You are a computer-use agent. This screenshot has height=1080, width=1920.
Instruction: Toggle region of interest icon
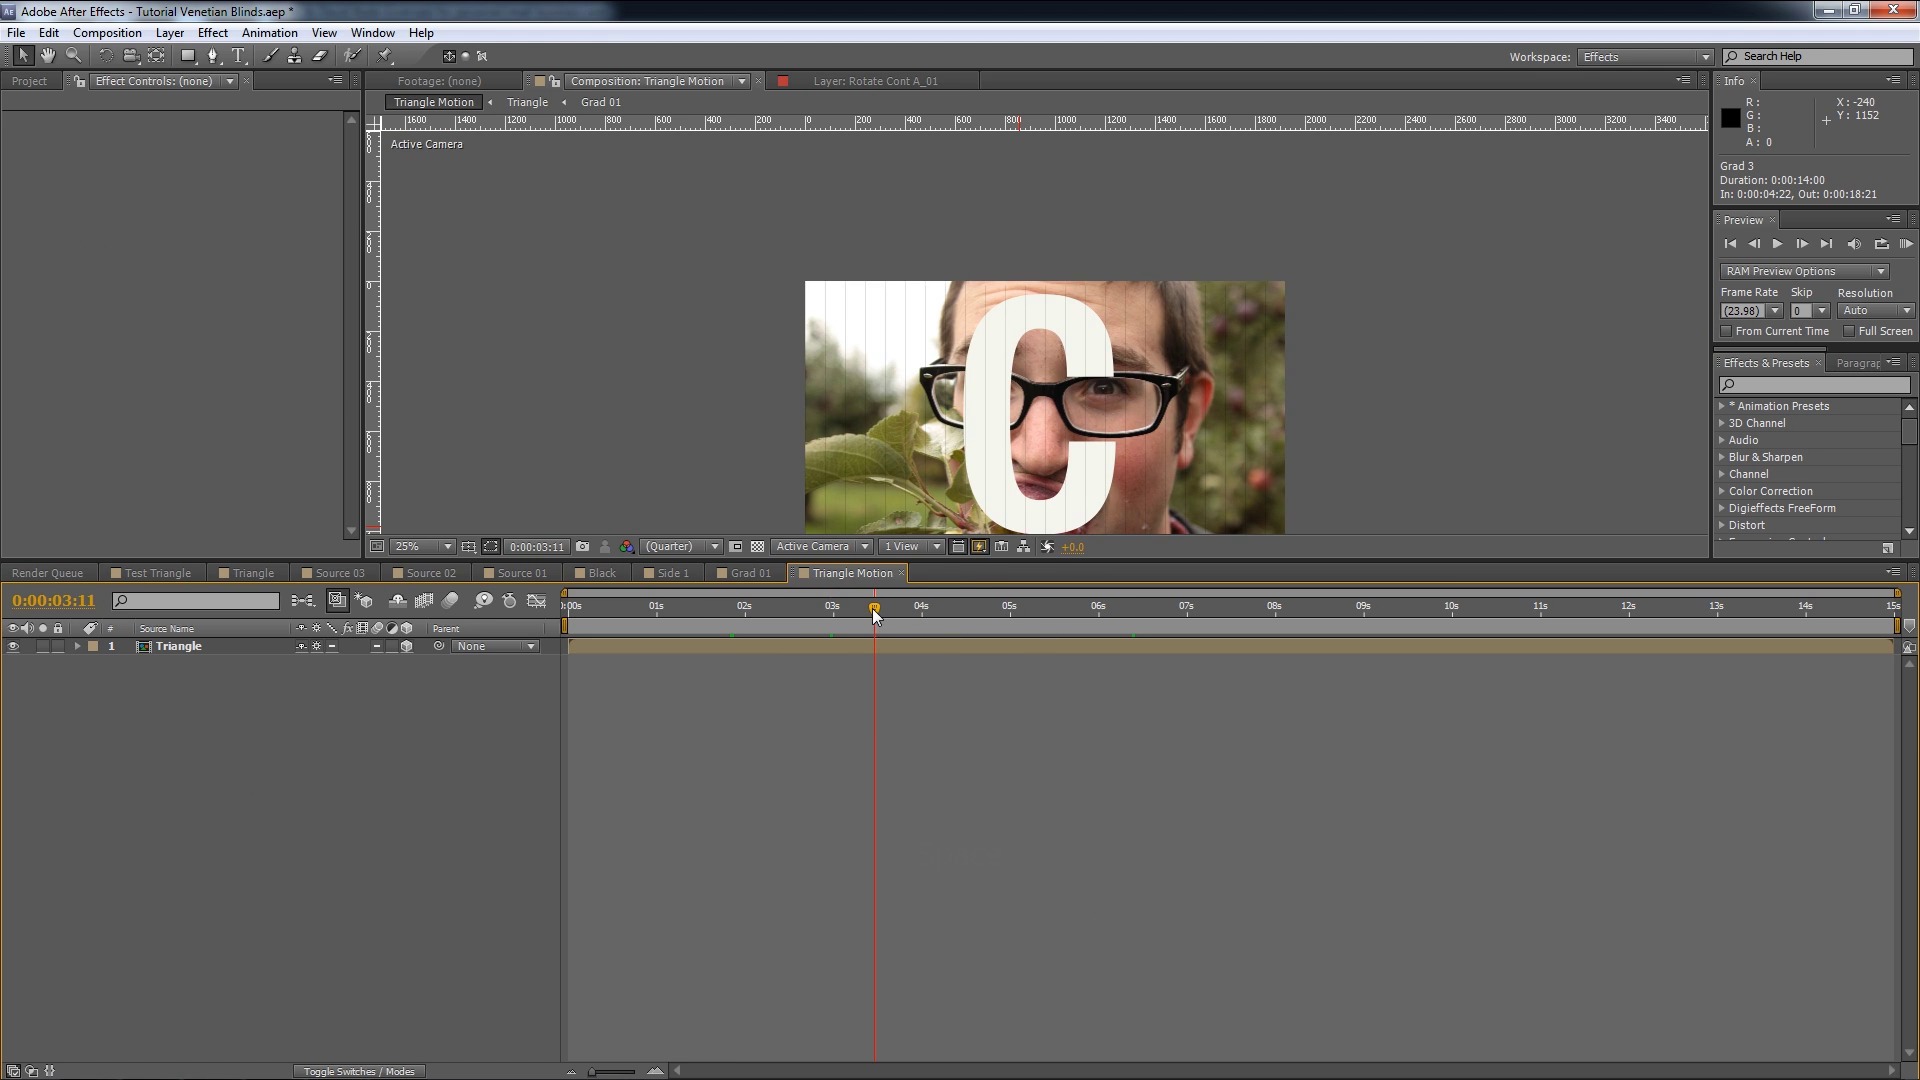point(736,547)
